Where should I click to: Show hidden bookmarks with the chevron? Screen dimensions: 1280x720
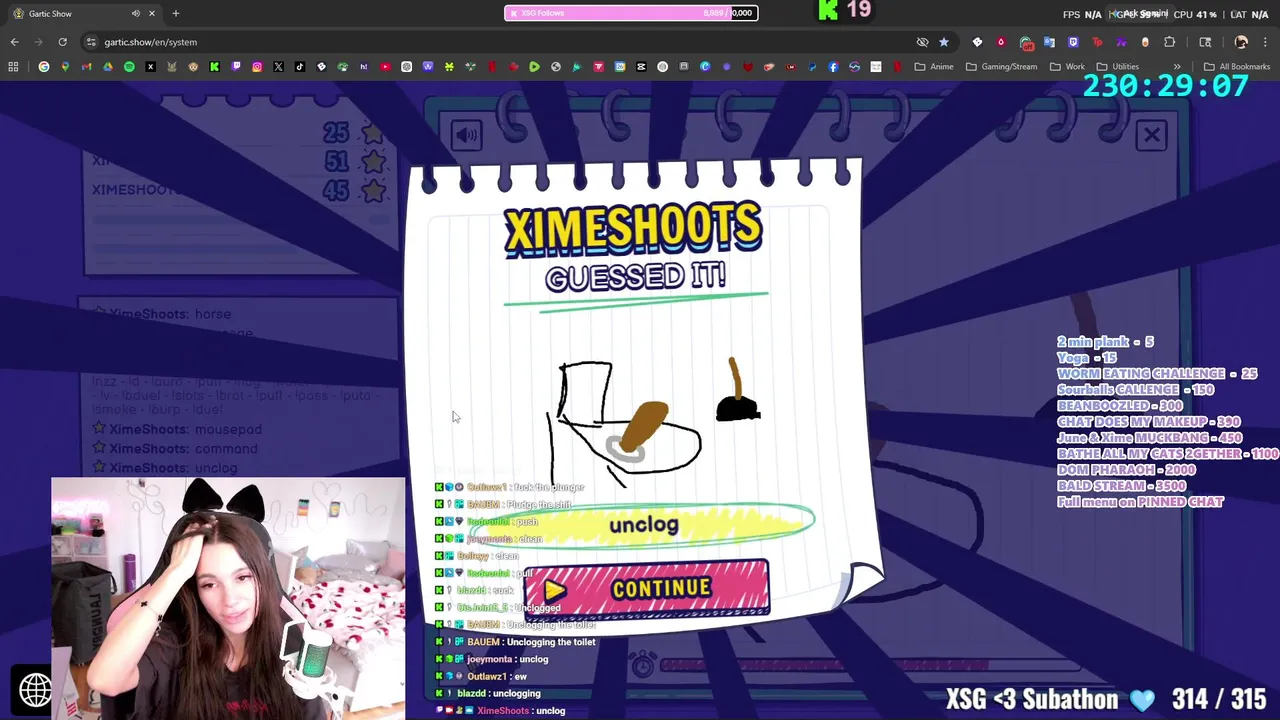[1177, 67]
